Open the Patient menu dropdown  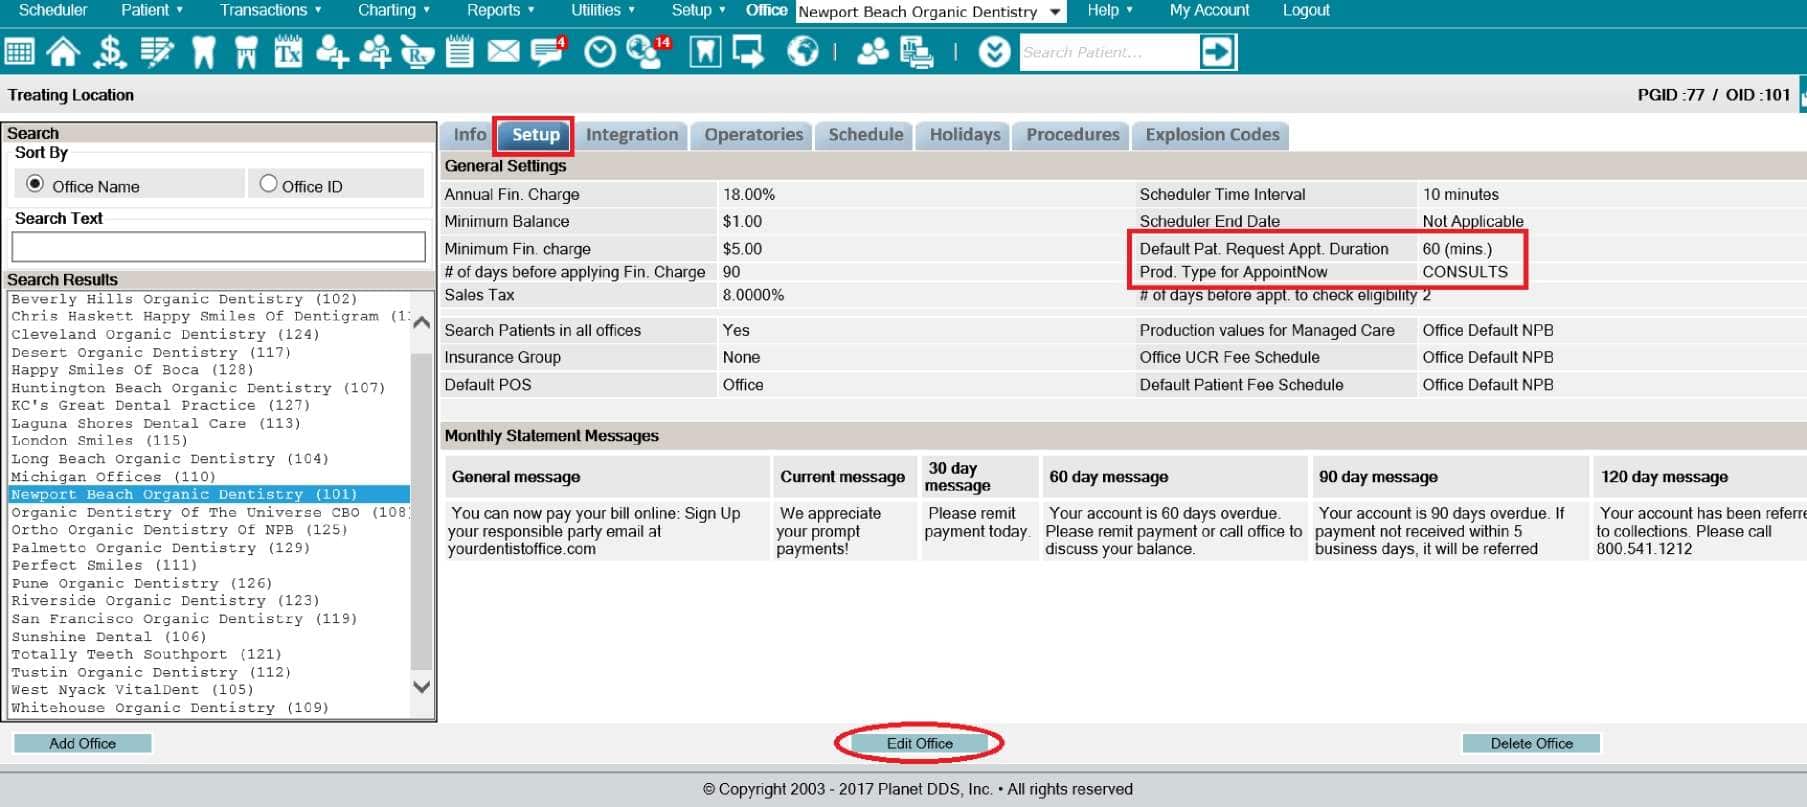[x=152, y=10]
